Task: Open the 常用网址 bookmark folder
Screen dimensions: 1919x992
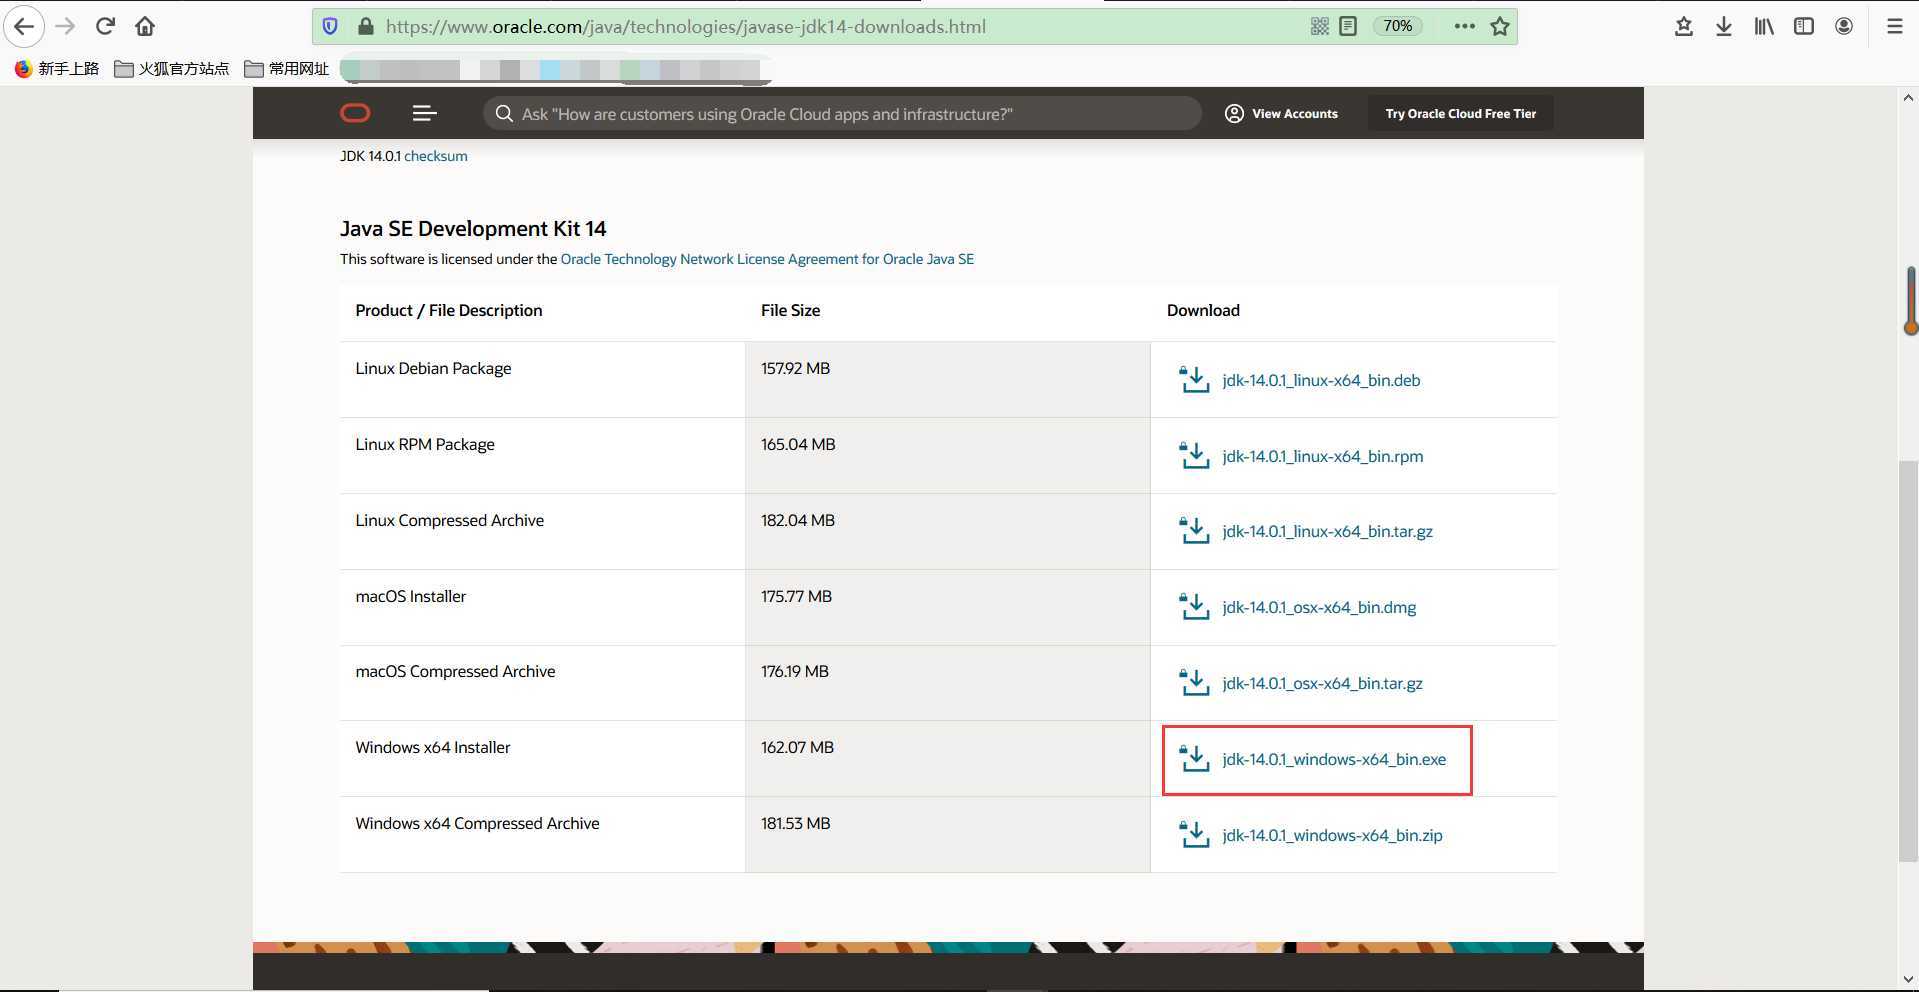Action: [287, 68]
